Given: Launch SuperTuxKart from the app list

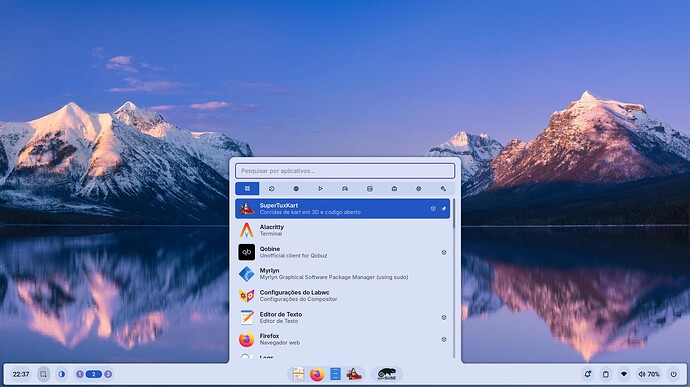Looking at the screenshot, I should coord(342,209).
